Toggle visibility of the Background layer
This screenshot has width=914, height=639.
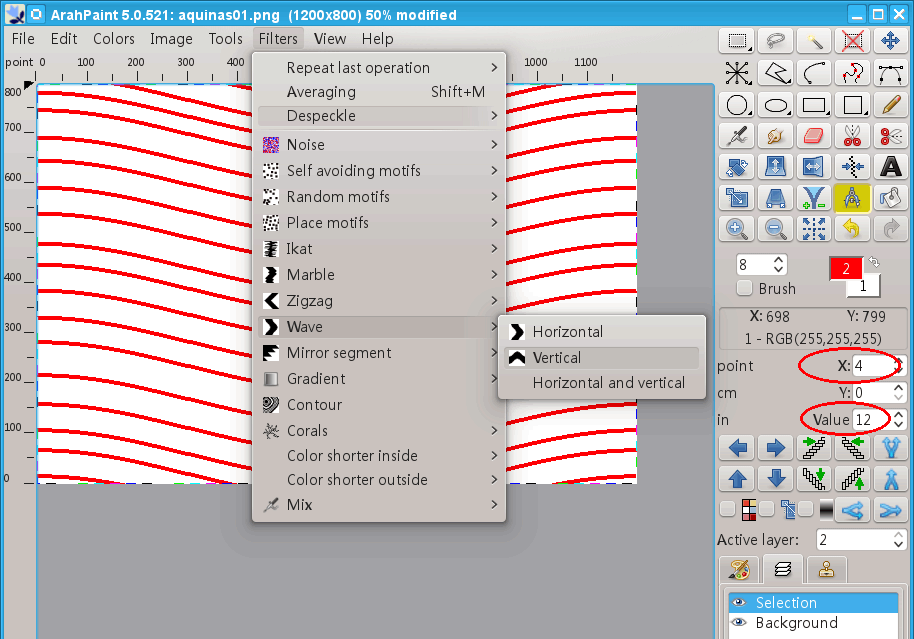(738, 623)
